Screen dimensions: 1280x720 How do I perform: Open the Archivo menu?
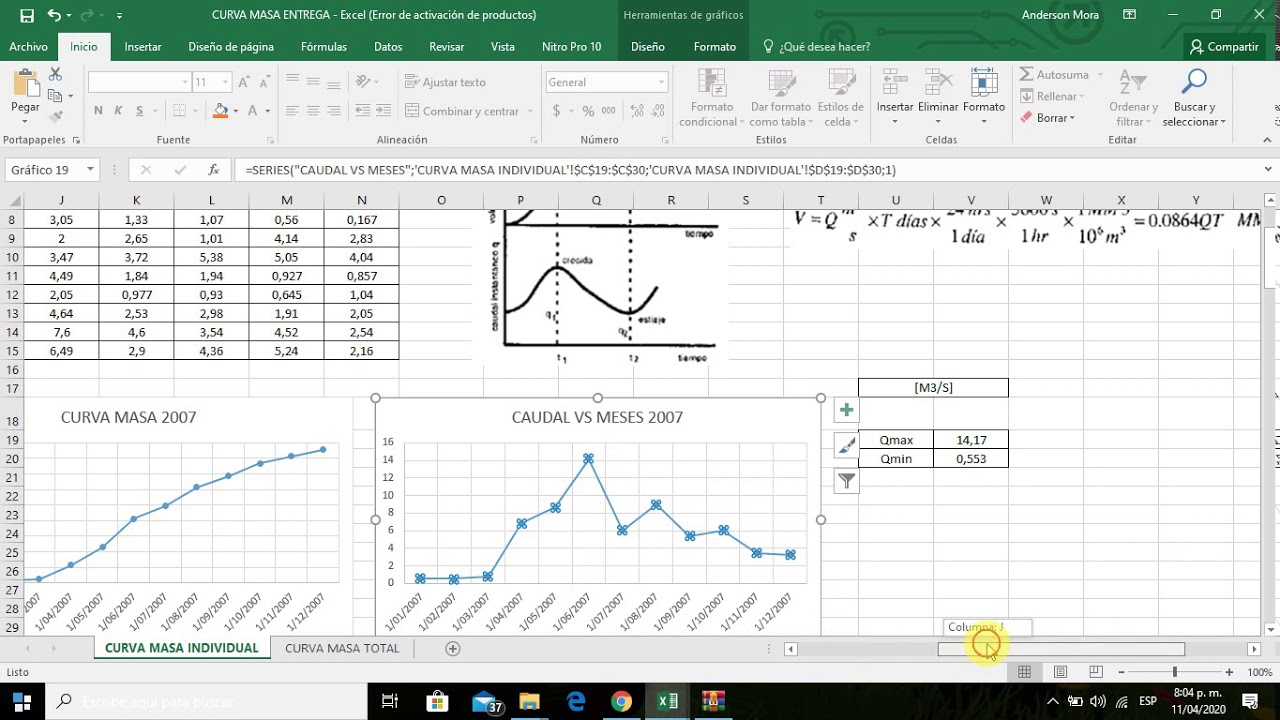tap(29, 47)
